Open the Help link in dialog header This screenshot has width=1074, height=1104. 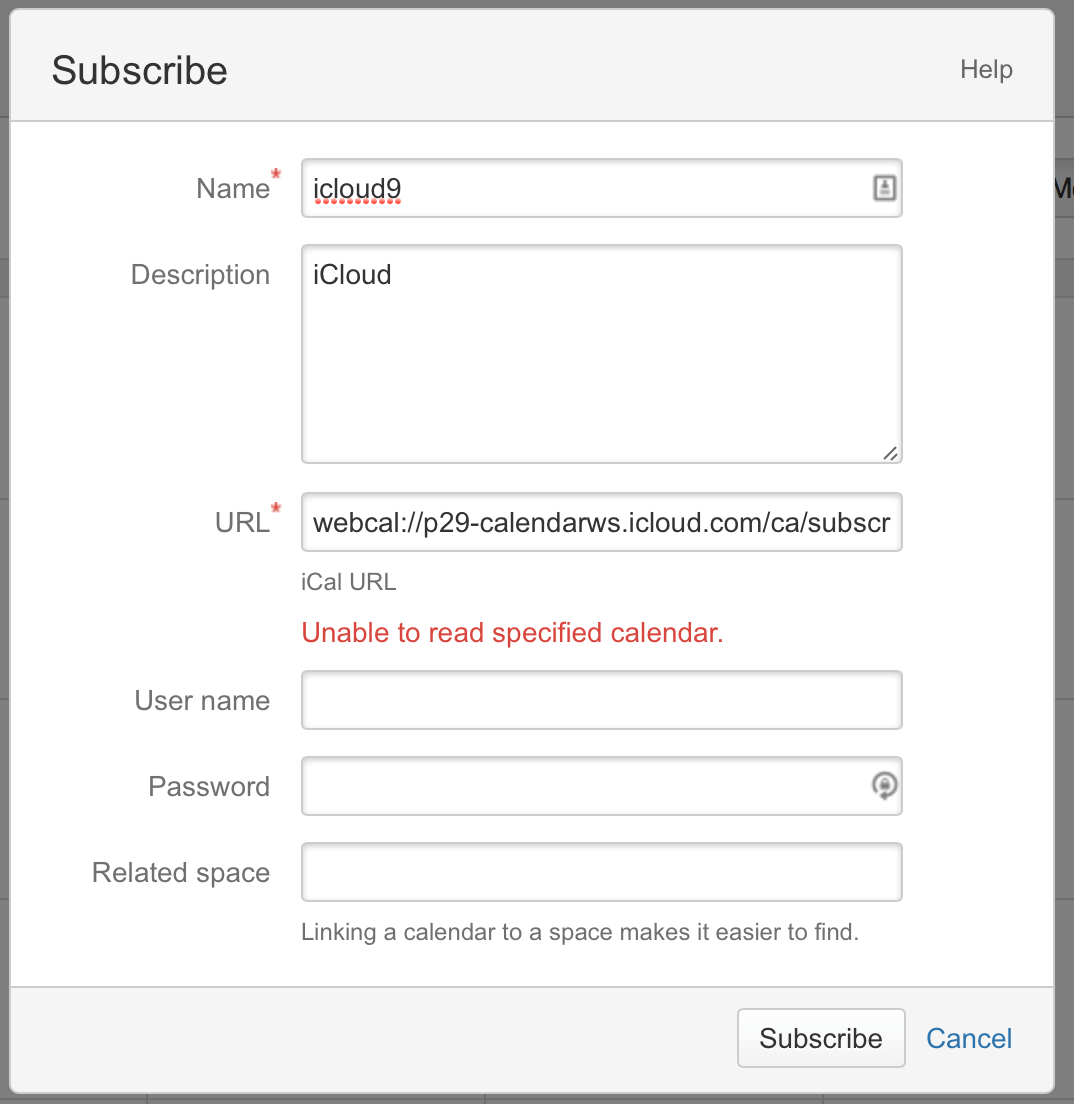986,69
